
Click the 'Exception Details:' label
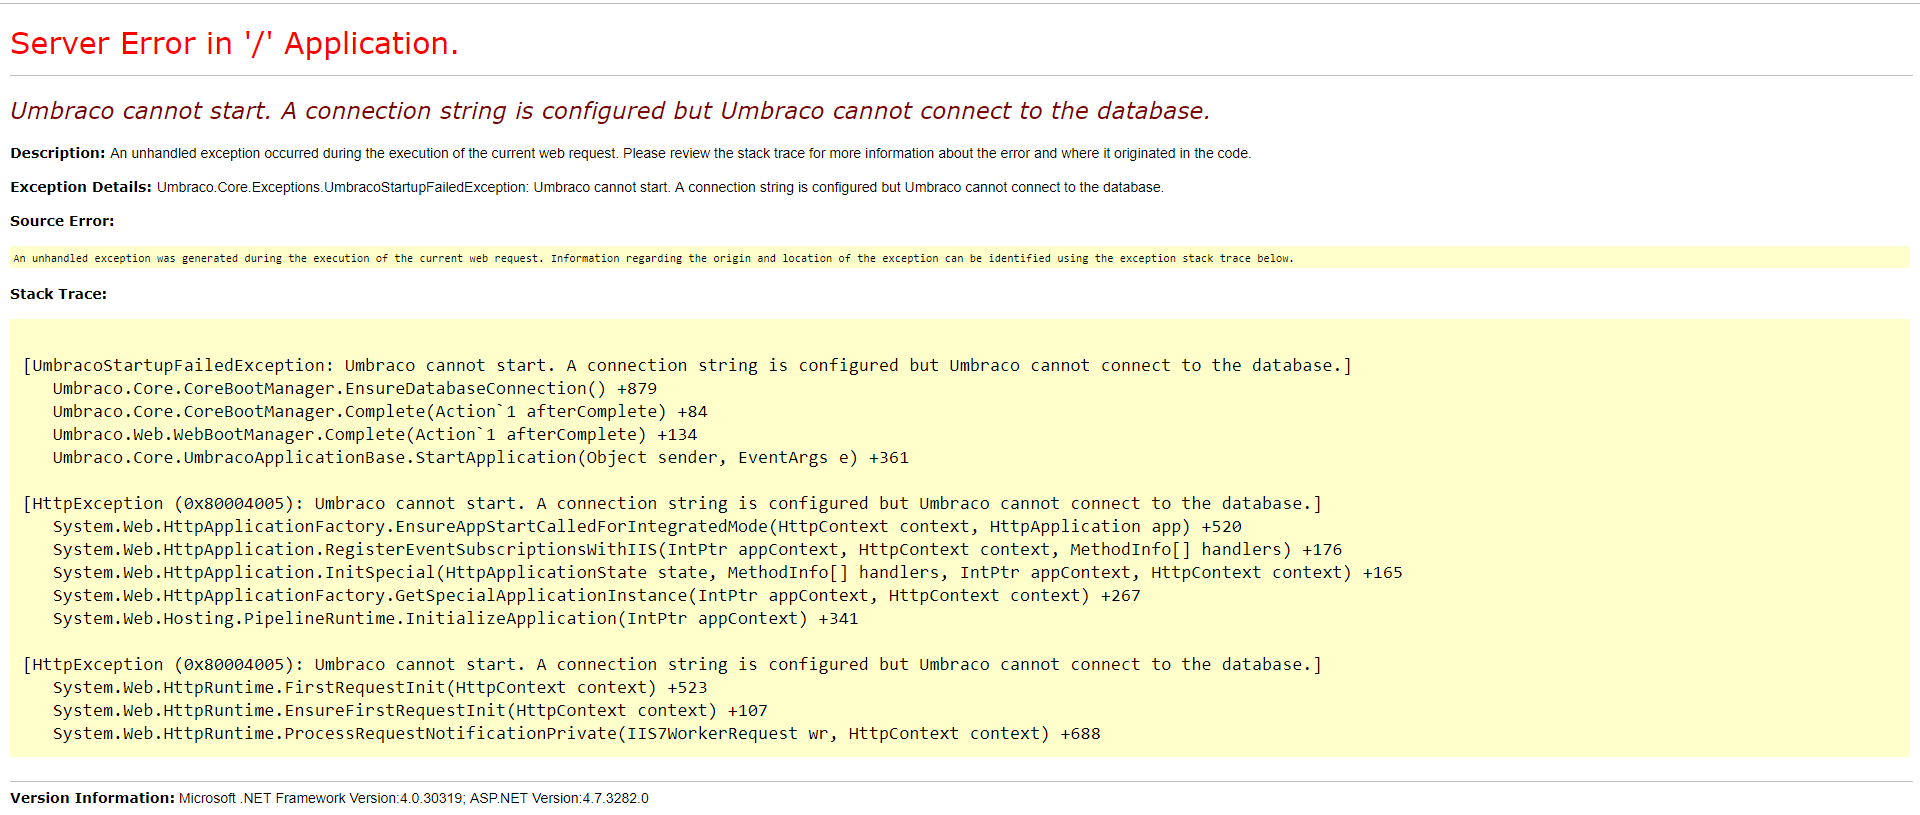[81, 187]
